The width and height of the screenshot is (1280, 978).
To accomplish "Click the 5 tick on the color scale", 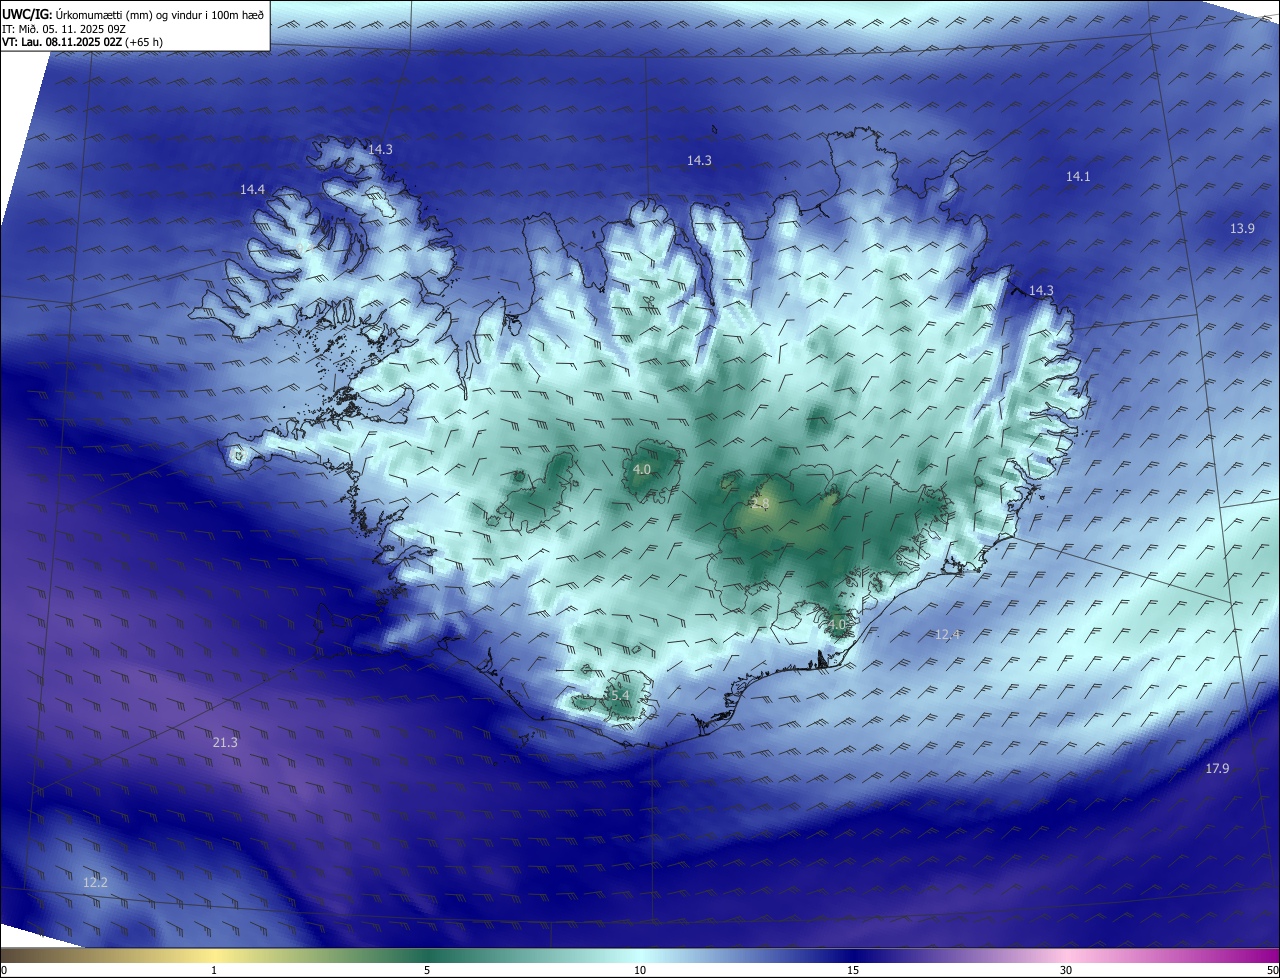I will click(427, 970).
